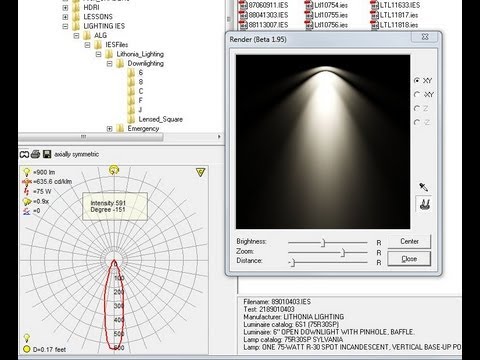Image resolution: width=480 pixels, height=360 pixels.
Task: Click the yellow bulb at top of polar chart
Action: 114,170
